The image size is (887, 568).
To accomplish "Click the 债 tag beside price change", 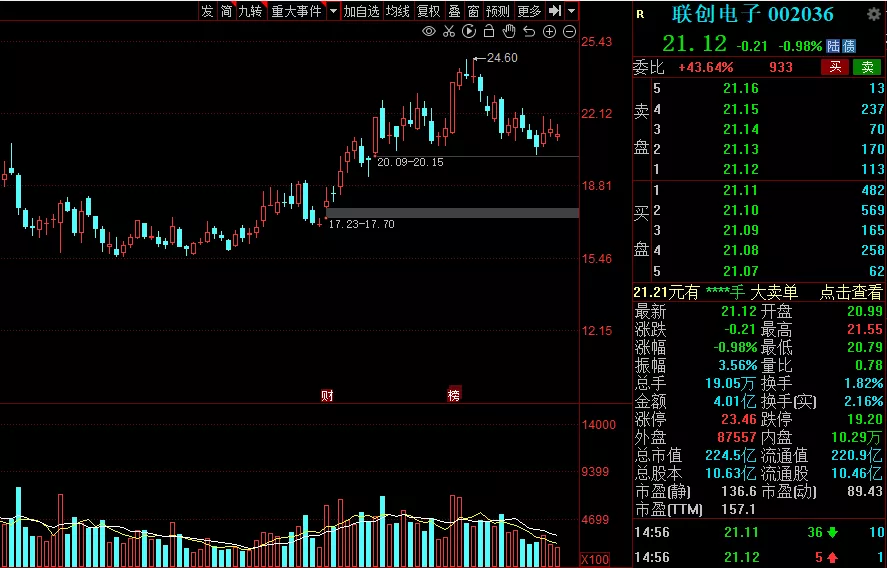I will point(848,46).
